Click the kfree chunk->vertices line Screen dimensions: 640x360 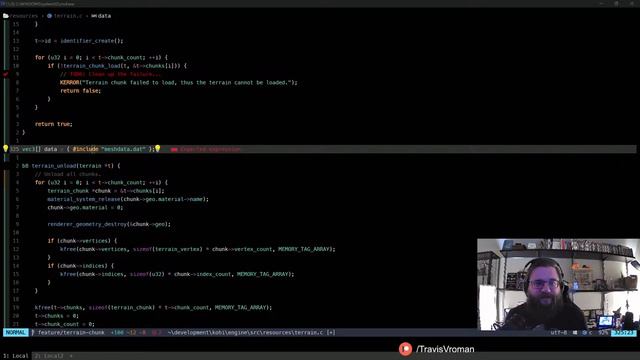point(198,249)
